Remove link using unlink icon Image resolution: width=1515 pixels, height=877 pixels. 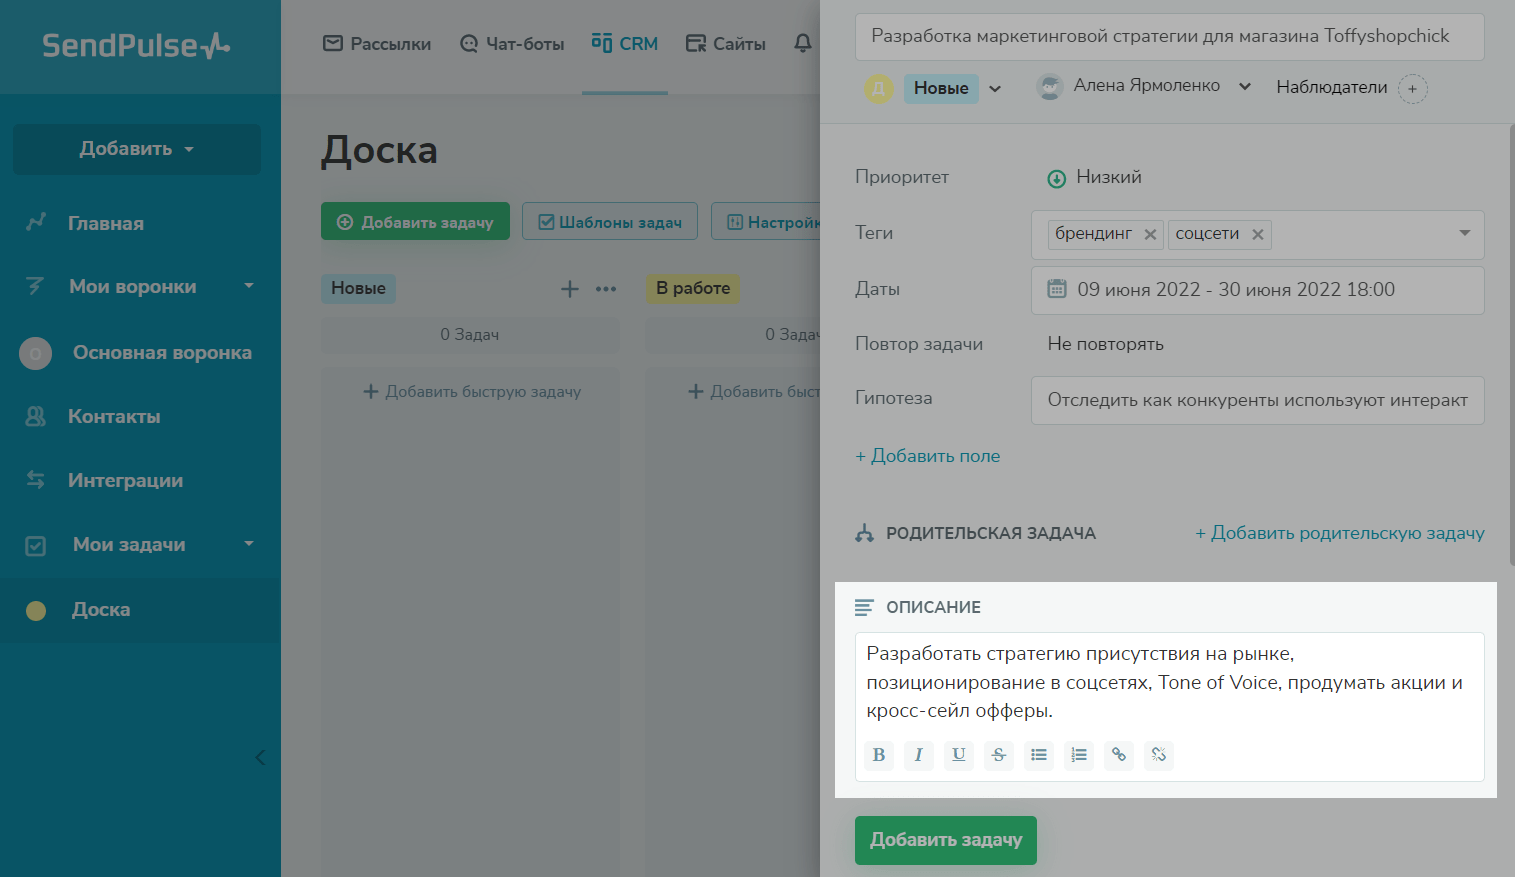(1159, 755)
